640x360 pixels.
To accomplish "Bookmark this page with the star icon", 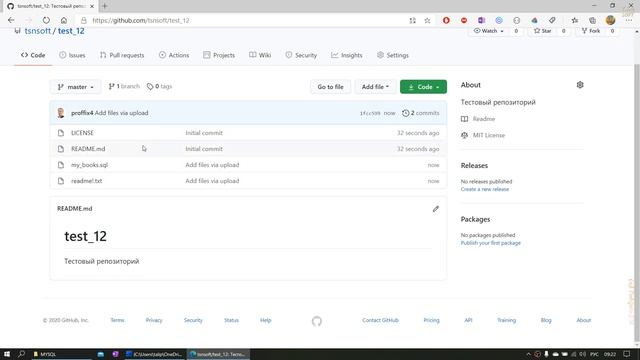I will [427, 20].
